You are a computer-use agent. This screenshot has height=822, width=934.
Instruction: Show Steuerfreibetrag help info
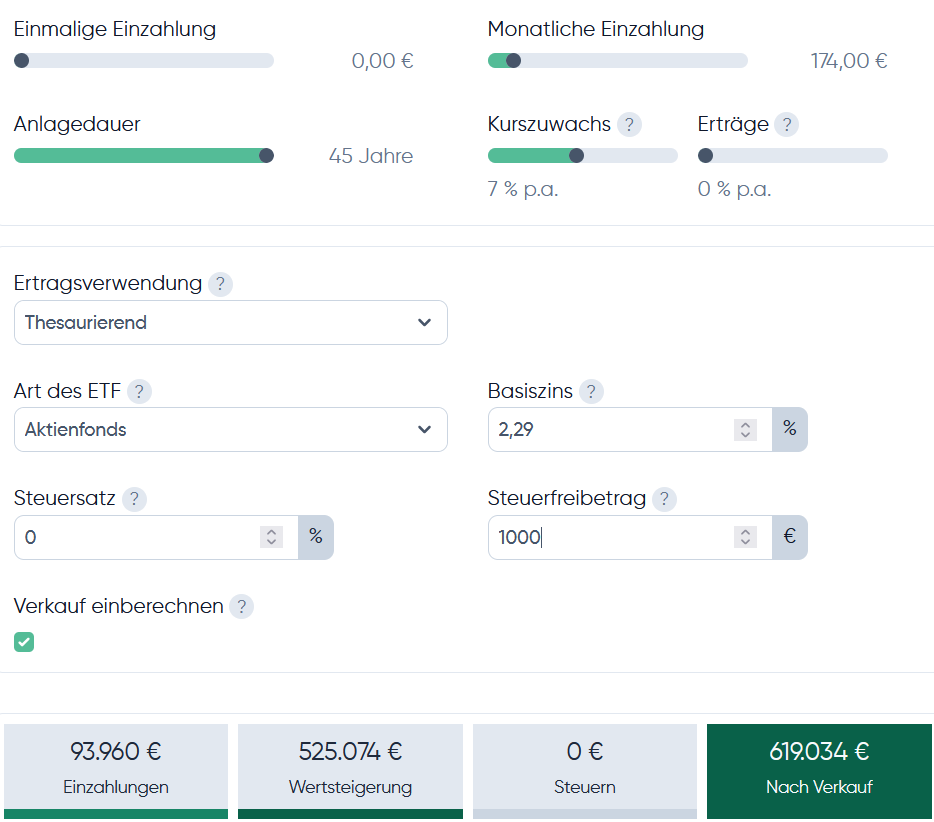point(664,498)
